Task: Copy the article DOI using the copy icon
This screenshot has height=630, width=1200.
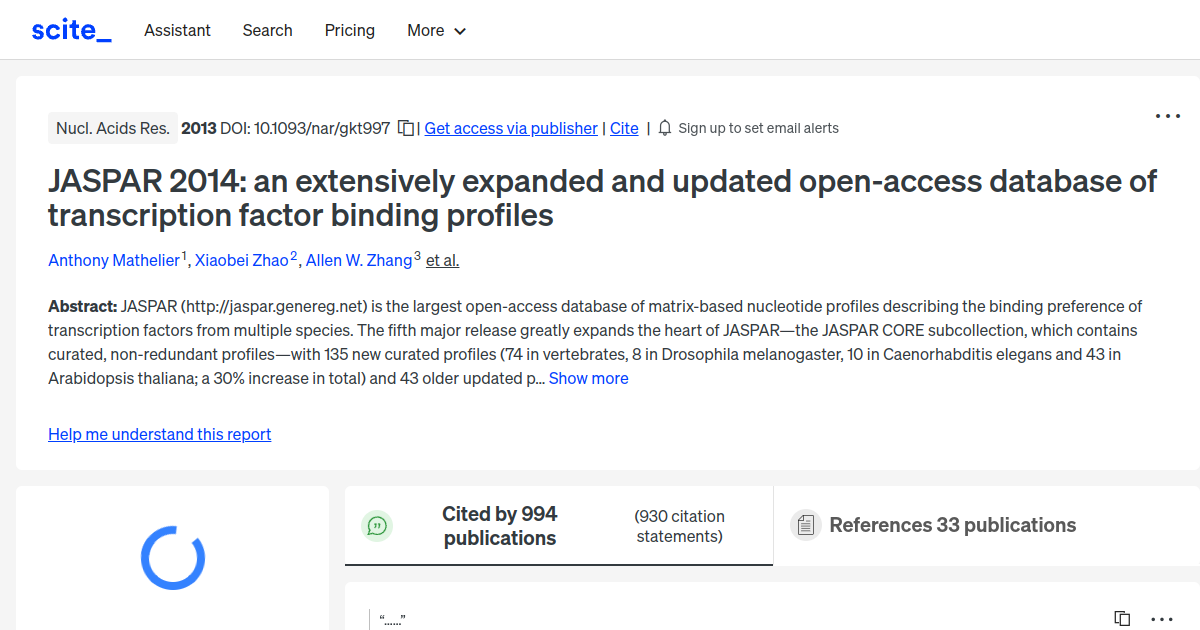Action: pyautogui.click(x=405, y=128)
